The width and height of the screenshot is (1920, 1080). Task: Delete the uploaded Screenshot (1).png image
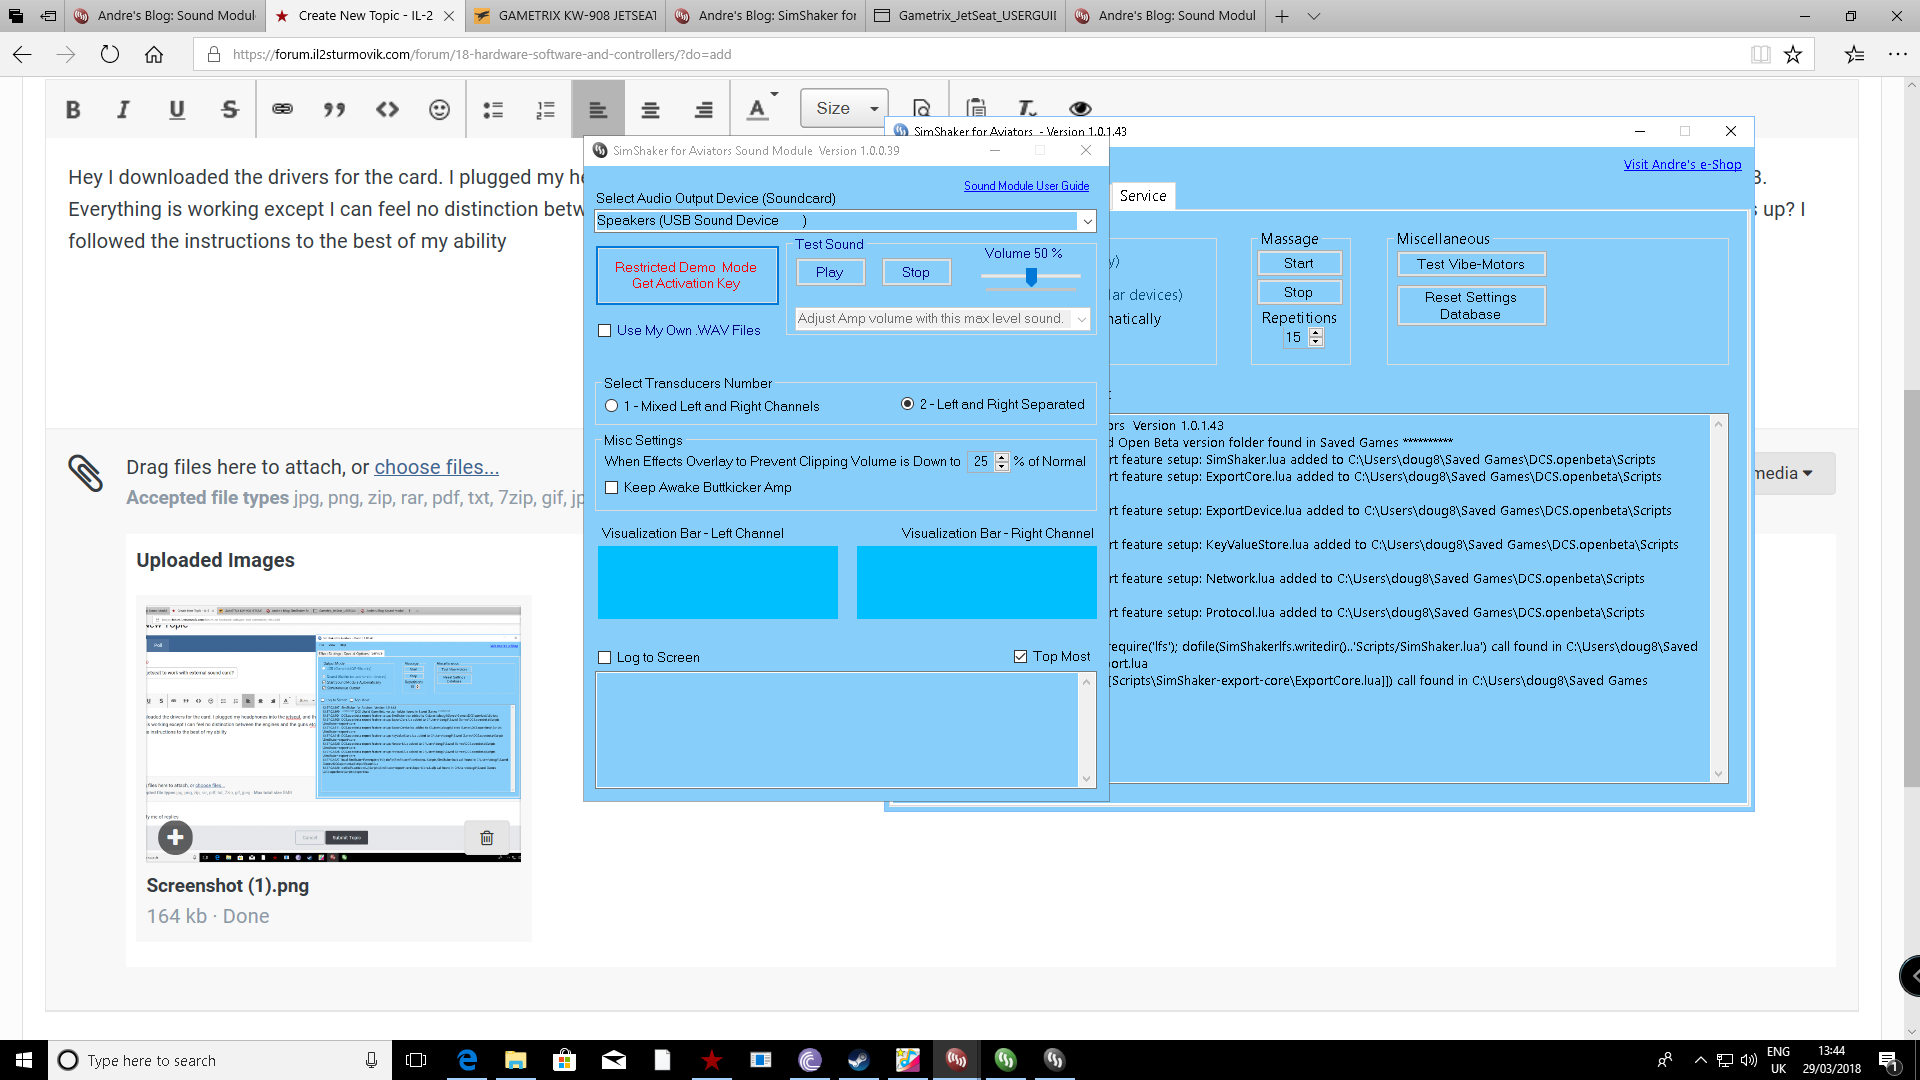tap(487, 838)
